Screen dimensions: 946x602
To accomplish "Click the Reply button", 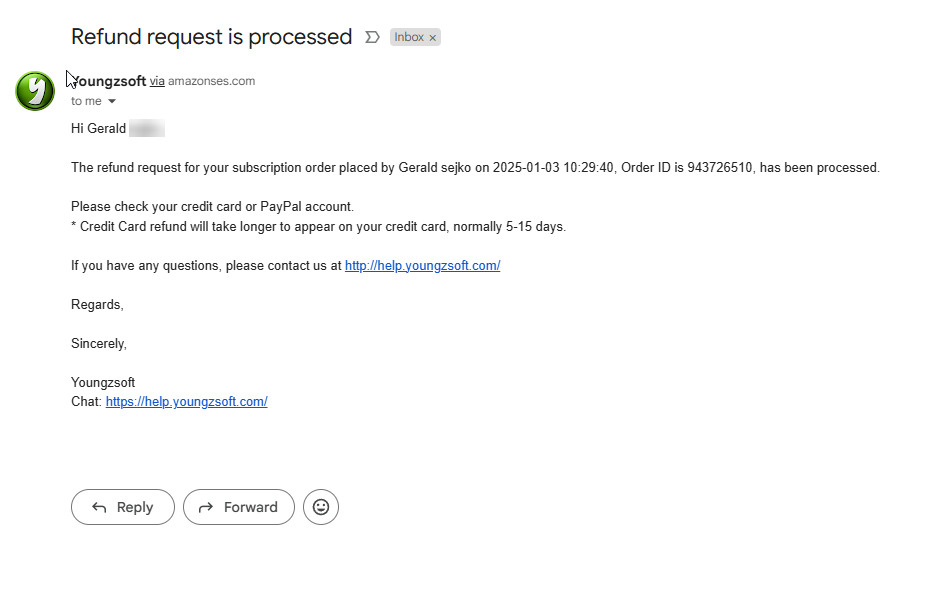I will [123, 507].
